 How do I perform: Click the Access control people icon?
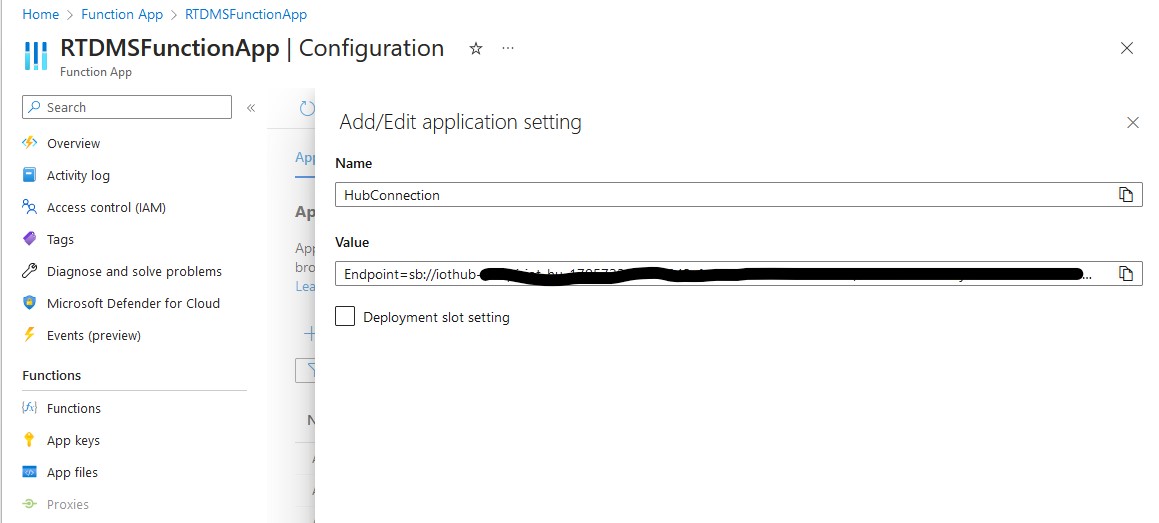click(x=30, y=207)
